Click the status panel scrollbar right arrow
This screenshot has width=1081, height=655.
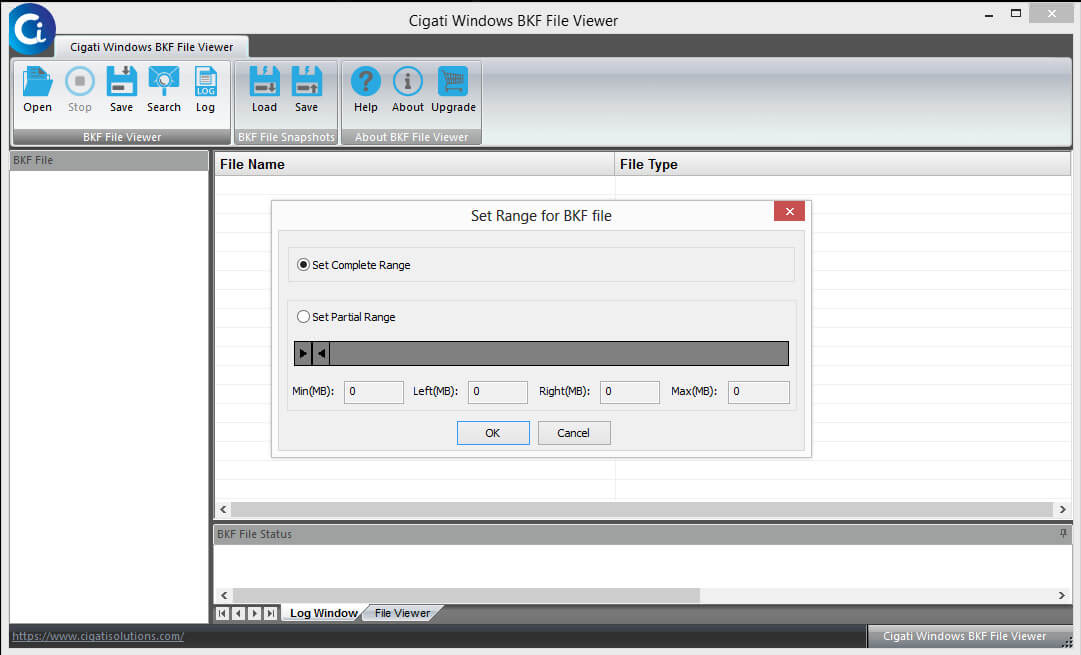pyautogui.click(x=1062, y=595)
